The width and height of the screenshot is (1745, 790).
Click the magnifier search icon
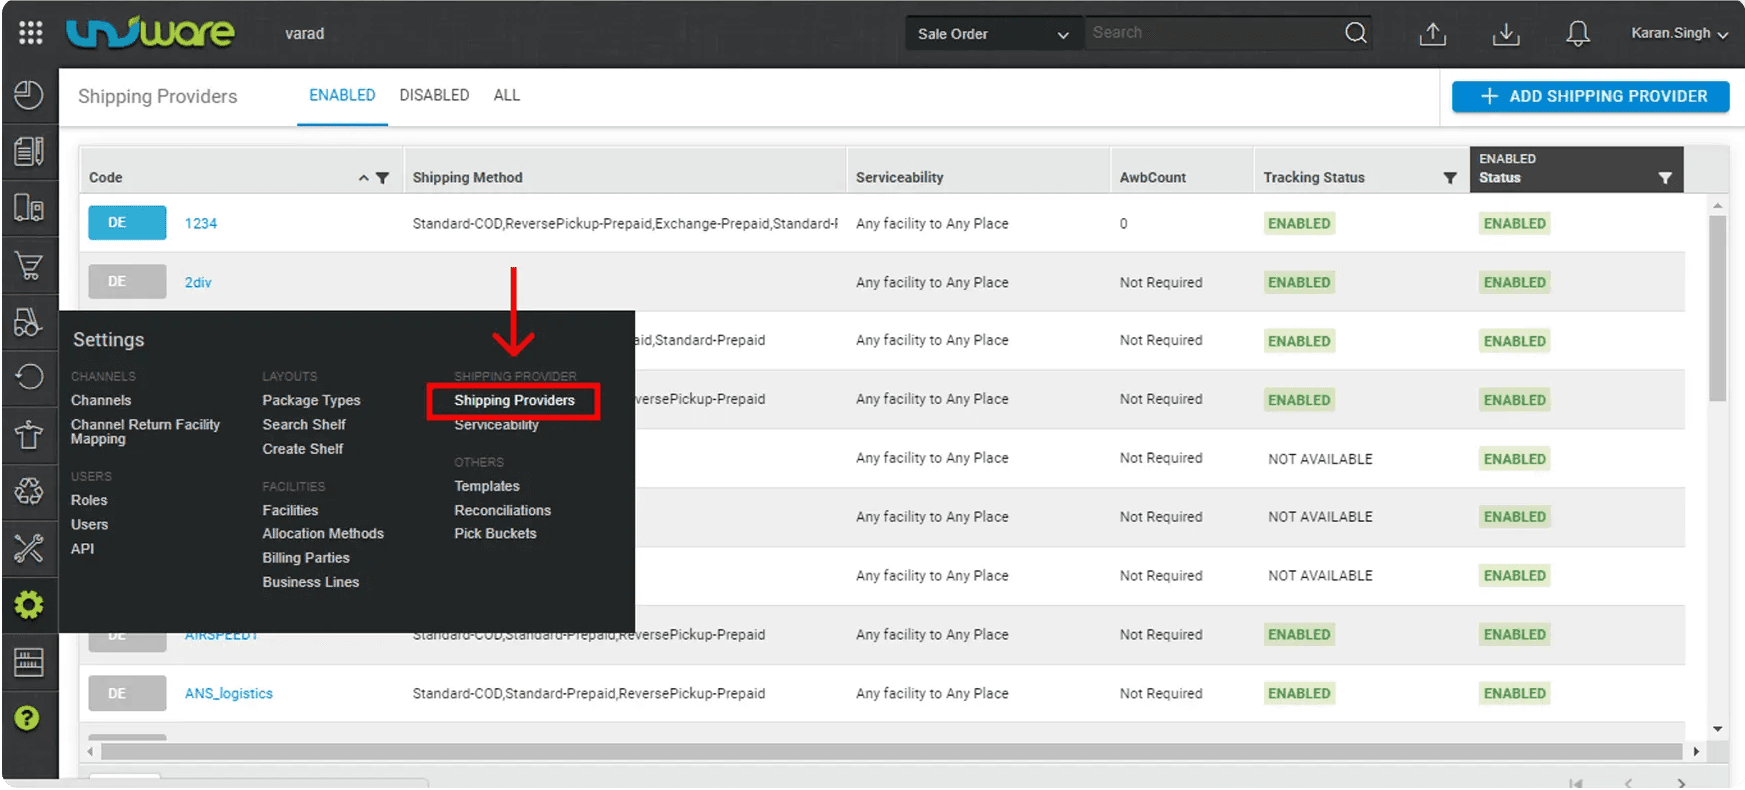pyautogui.click(x=1356, y=33)
